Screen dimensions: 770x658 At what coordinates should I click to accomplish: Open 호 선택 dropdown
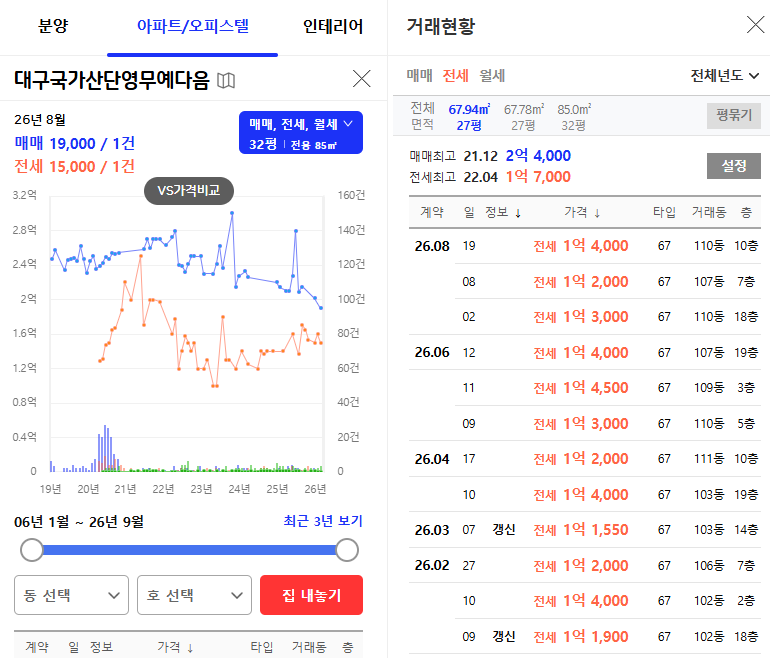[x=194, y=595]
